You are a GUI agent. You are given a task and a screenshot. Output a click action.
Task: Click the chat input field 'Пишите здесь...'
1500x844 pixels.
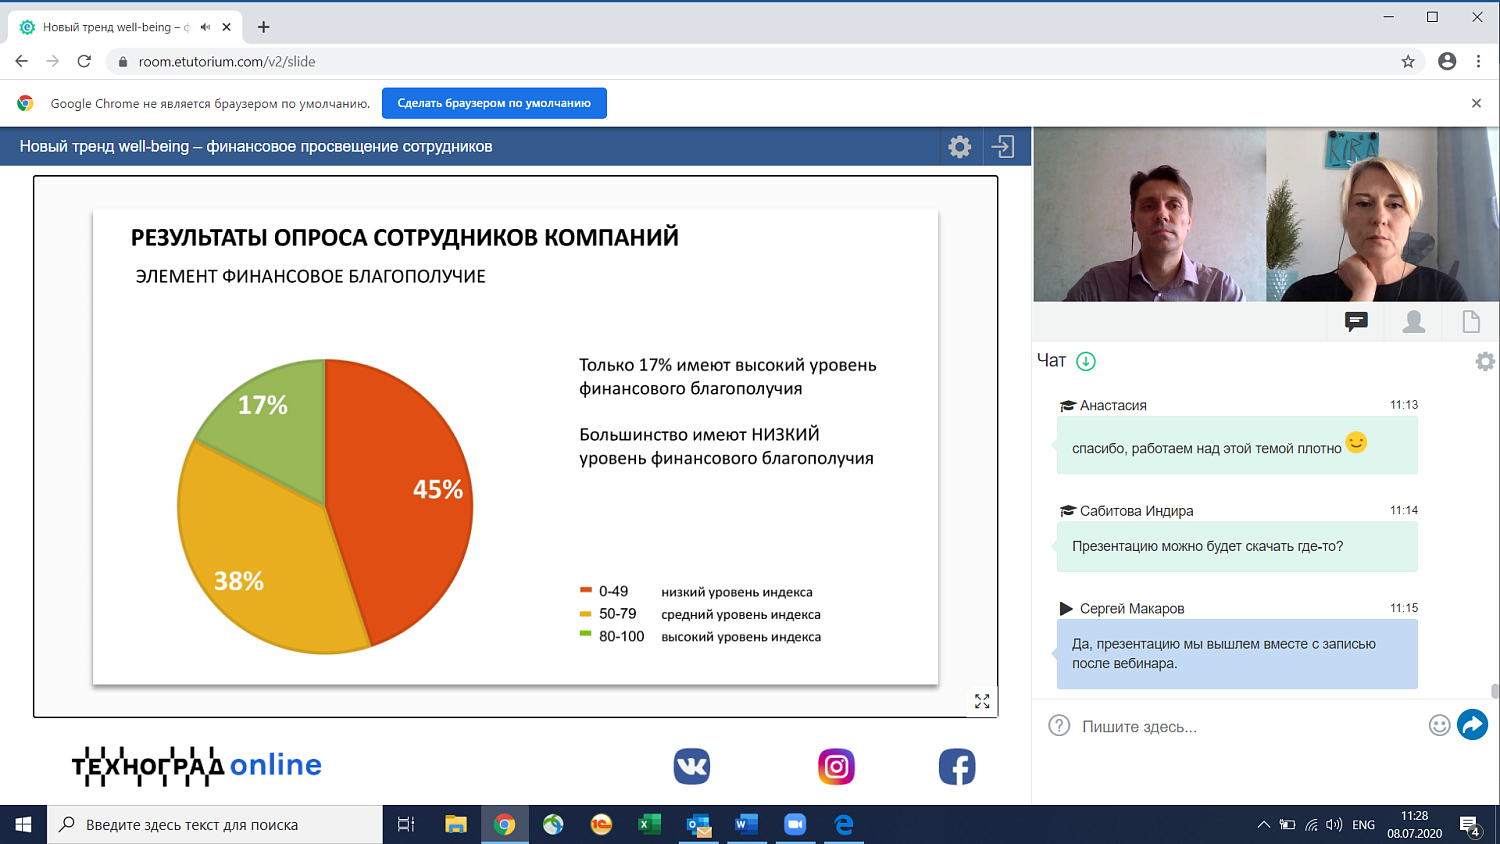1250,727
